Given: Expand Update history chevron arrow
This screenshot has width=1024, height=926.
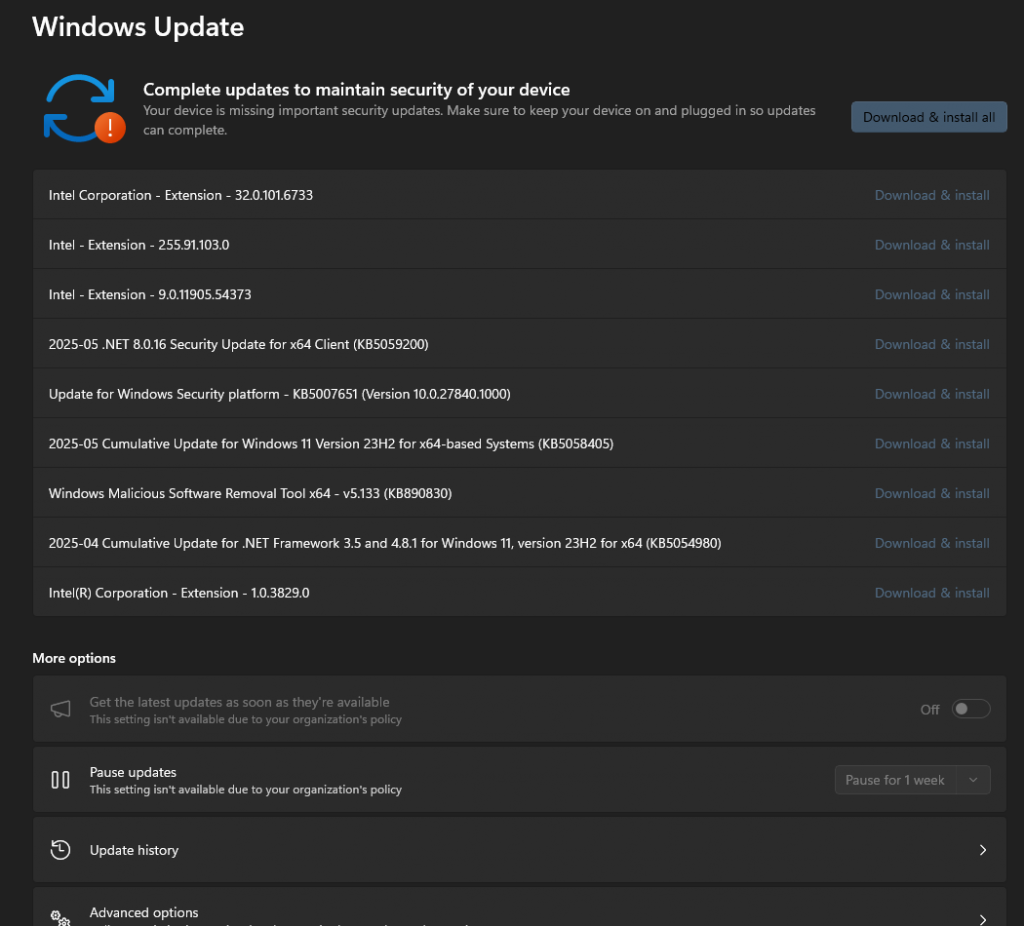Looking at the screenshot, I should 982,850.
